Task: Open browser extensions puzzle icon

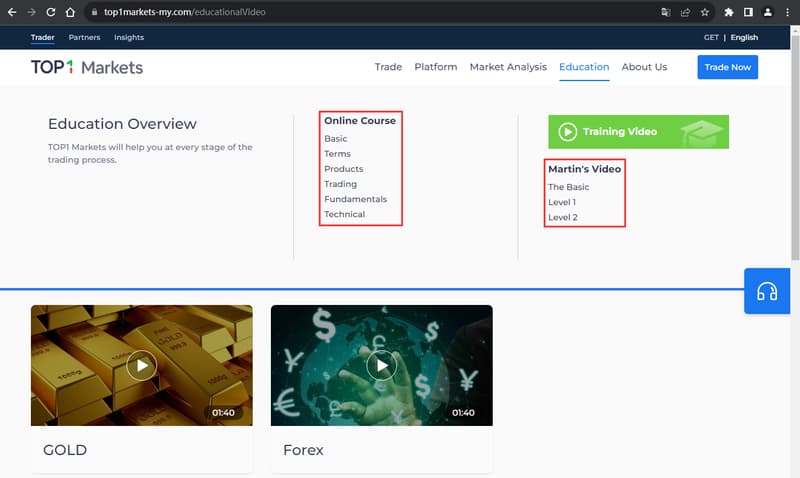Action: pyautogui.click(x=729, y=12)
